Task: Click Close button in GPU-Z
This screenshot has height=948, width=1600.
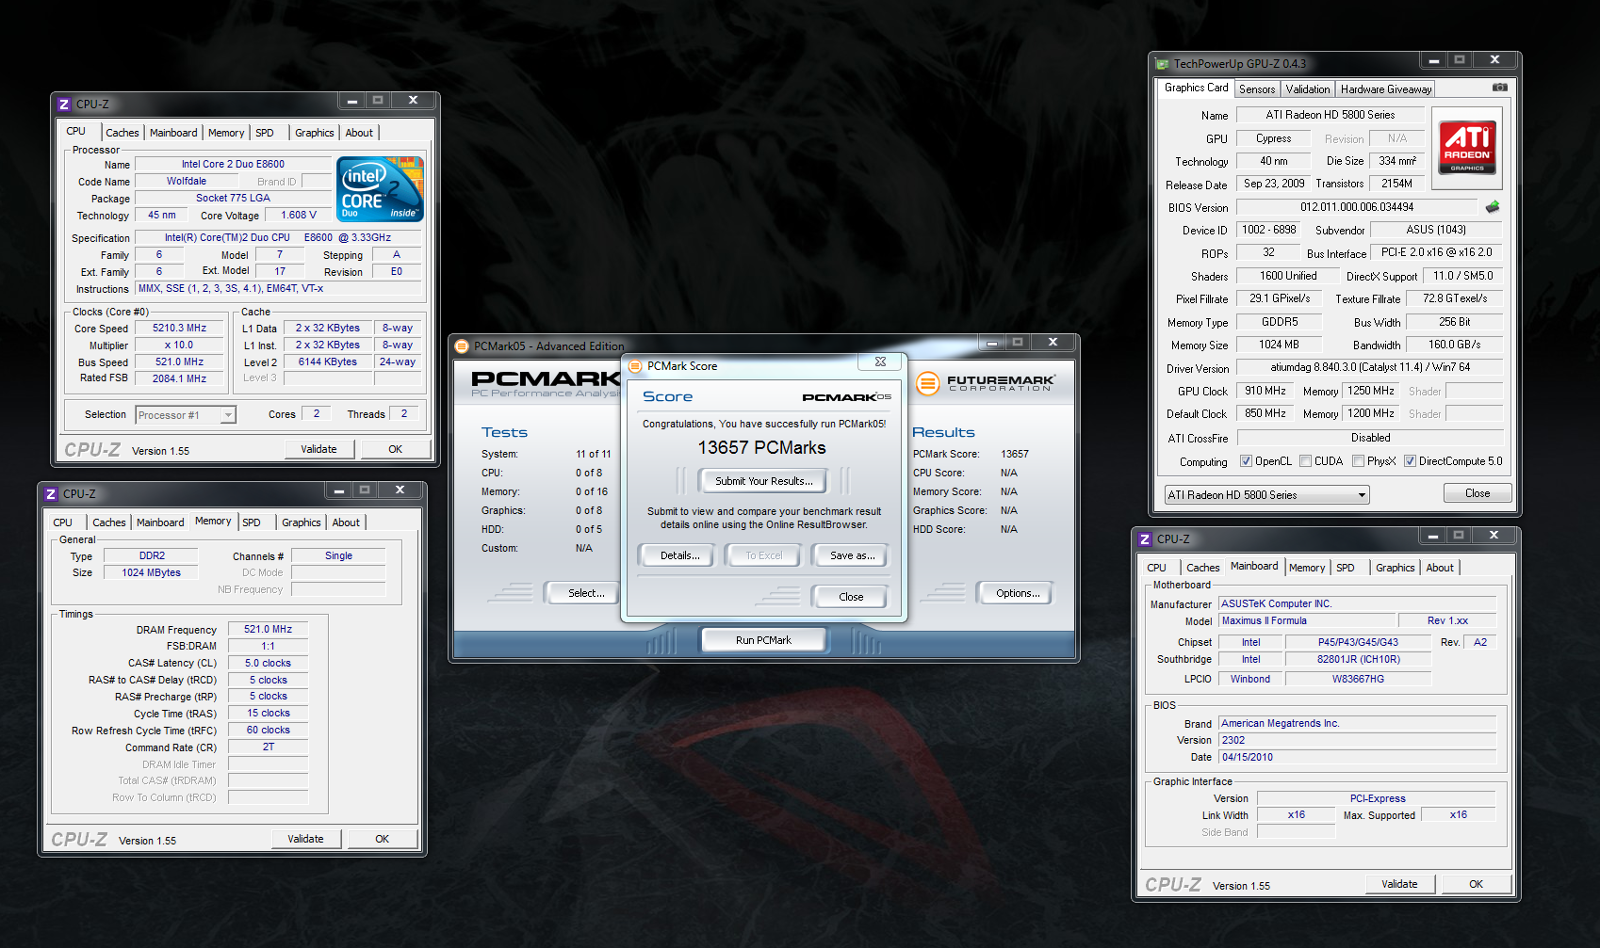Action: [x=1477, y=493]
